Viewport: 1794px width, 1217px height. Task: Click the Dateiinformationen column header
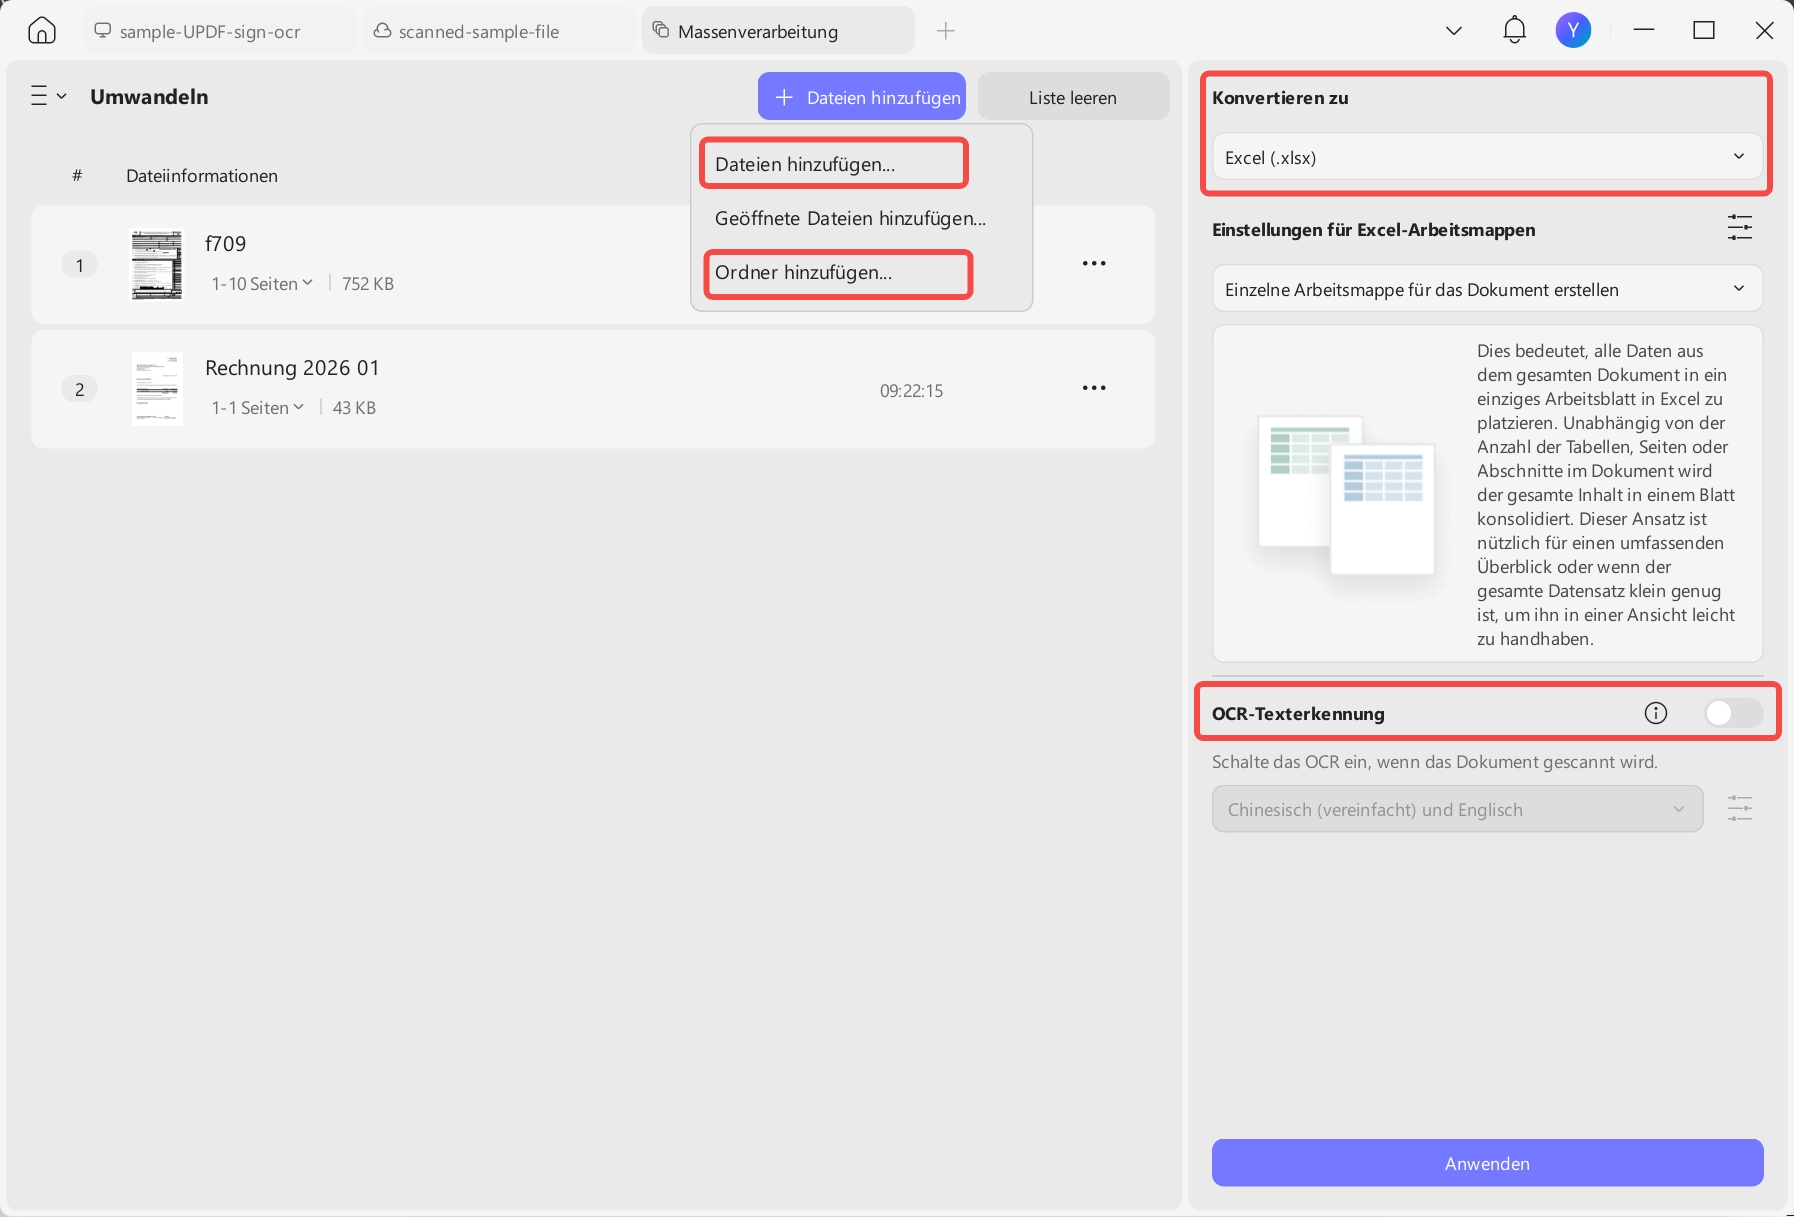(x=202, y=176)
